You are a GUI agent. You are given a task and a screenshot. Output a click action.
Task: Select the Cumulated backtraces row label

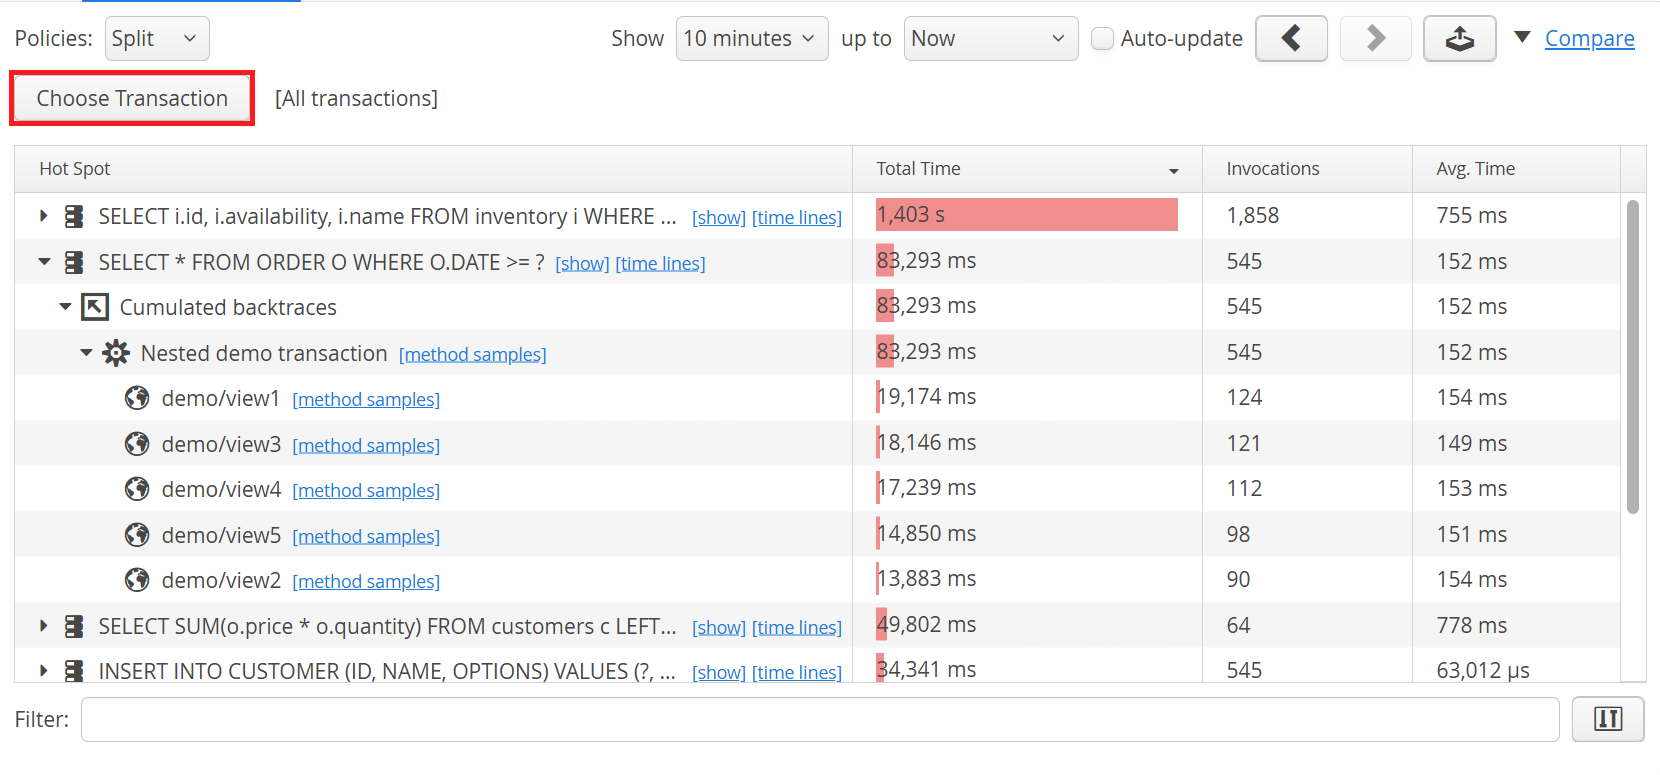228,307
